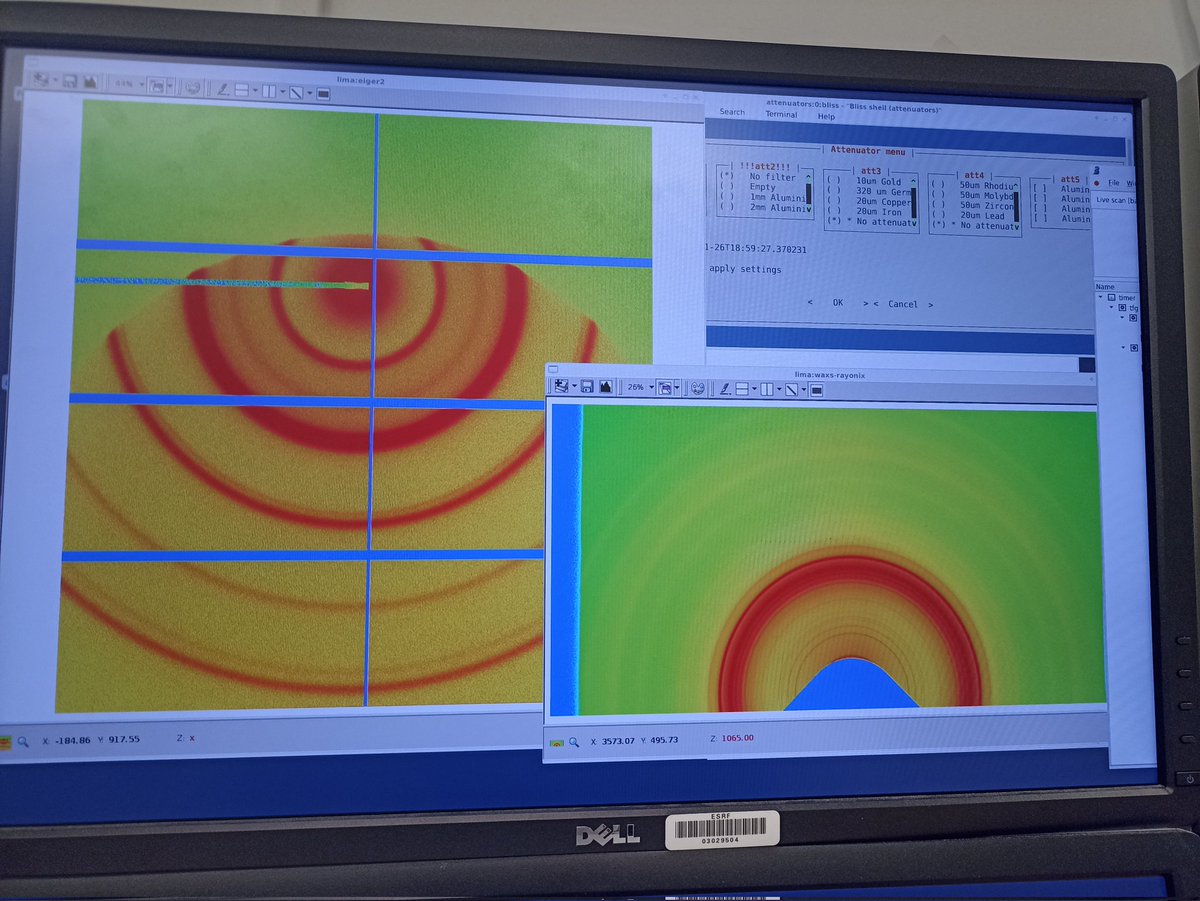Screen dimensions: 1200x901
Task: Click Cancel in the Attenuator menu
Action: tap(903, 304)
